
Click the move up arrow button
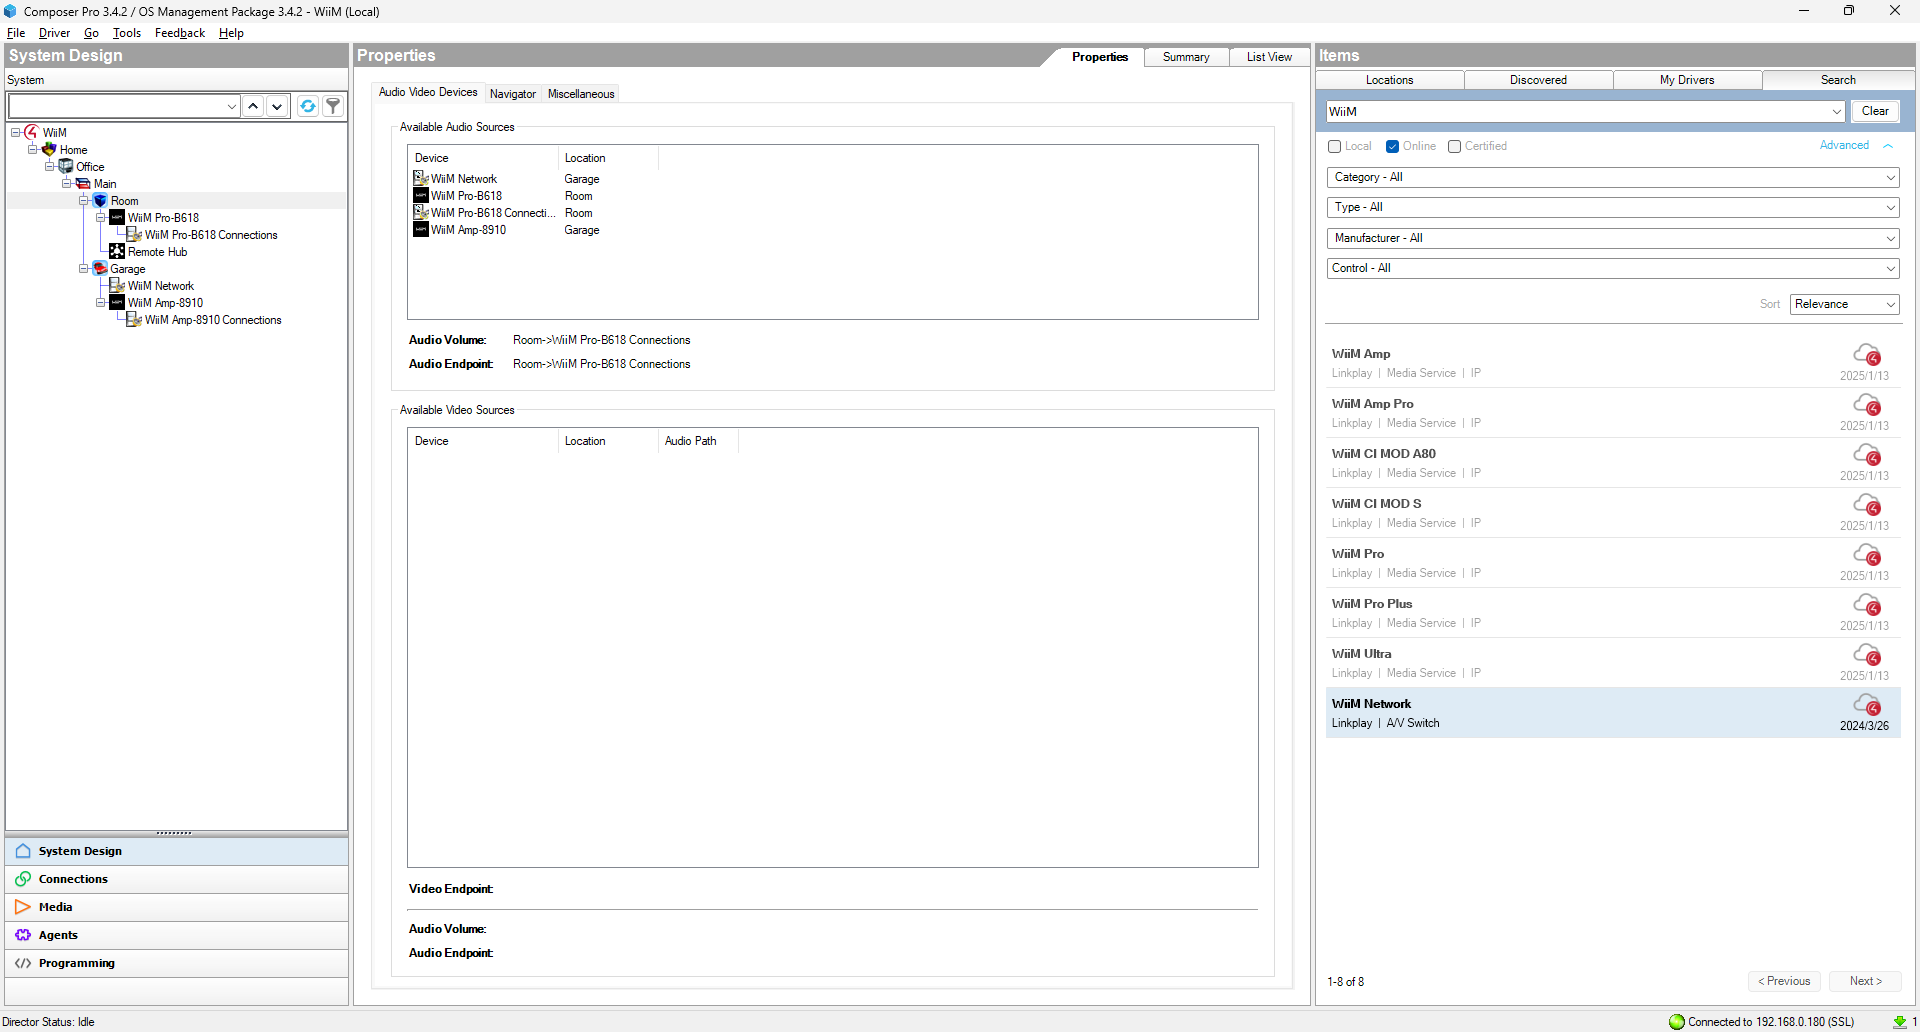(254, 106)
